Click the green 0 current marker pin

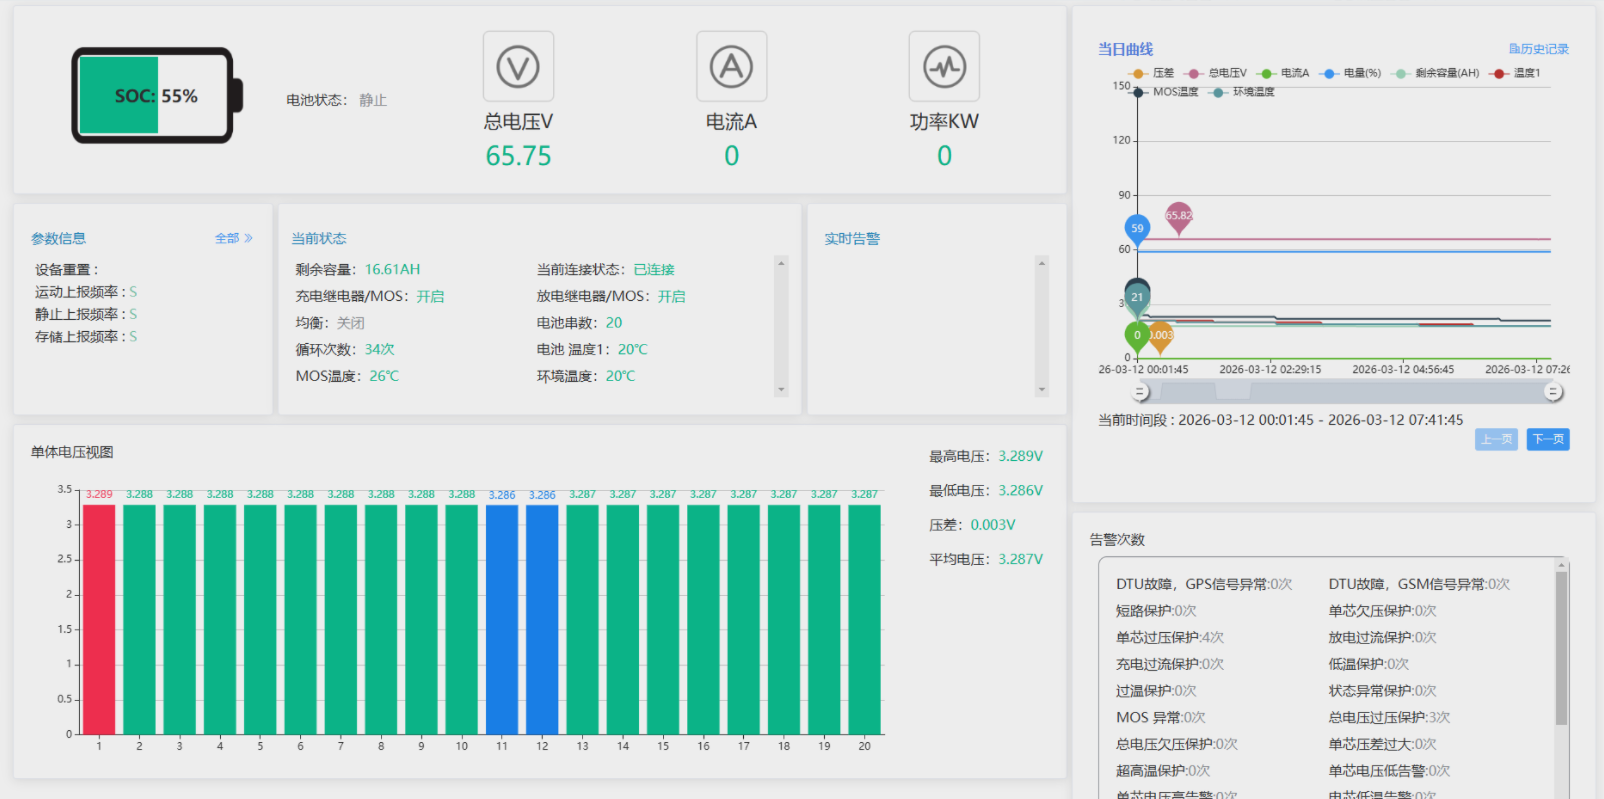(x=1137, y=335)
